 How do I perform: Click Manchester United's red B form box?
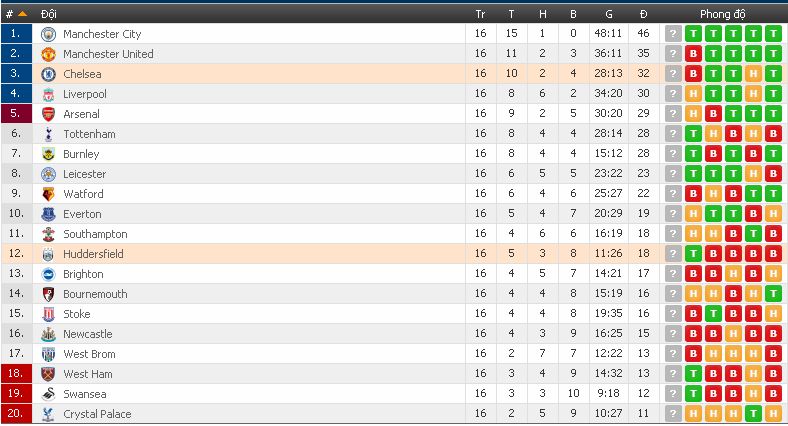693,54
